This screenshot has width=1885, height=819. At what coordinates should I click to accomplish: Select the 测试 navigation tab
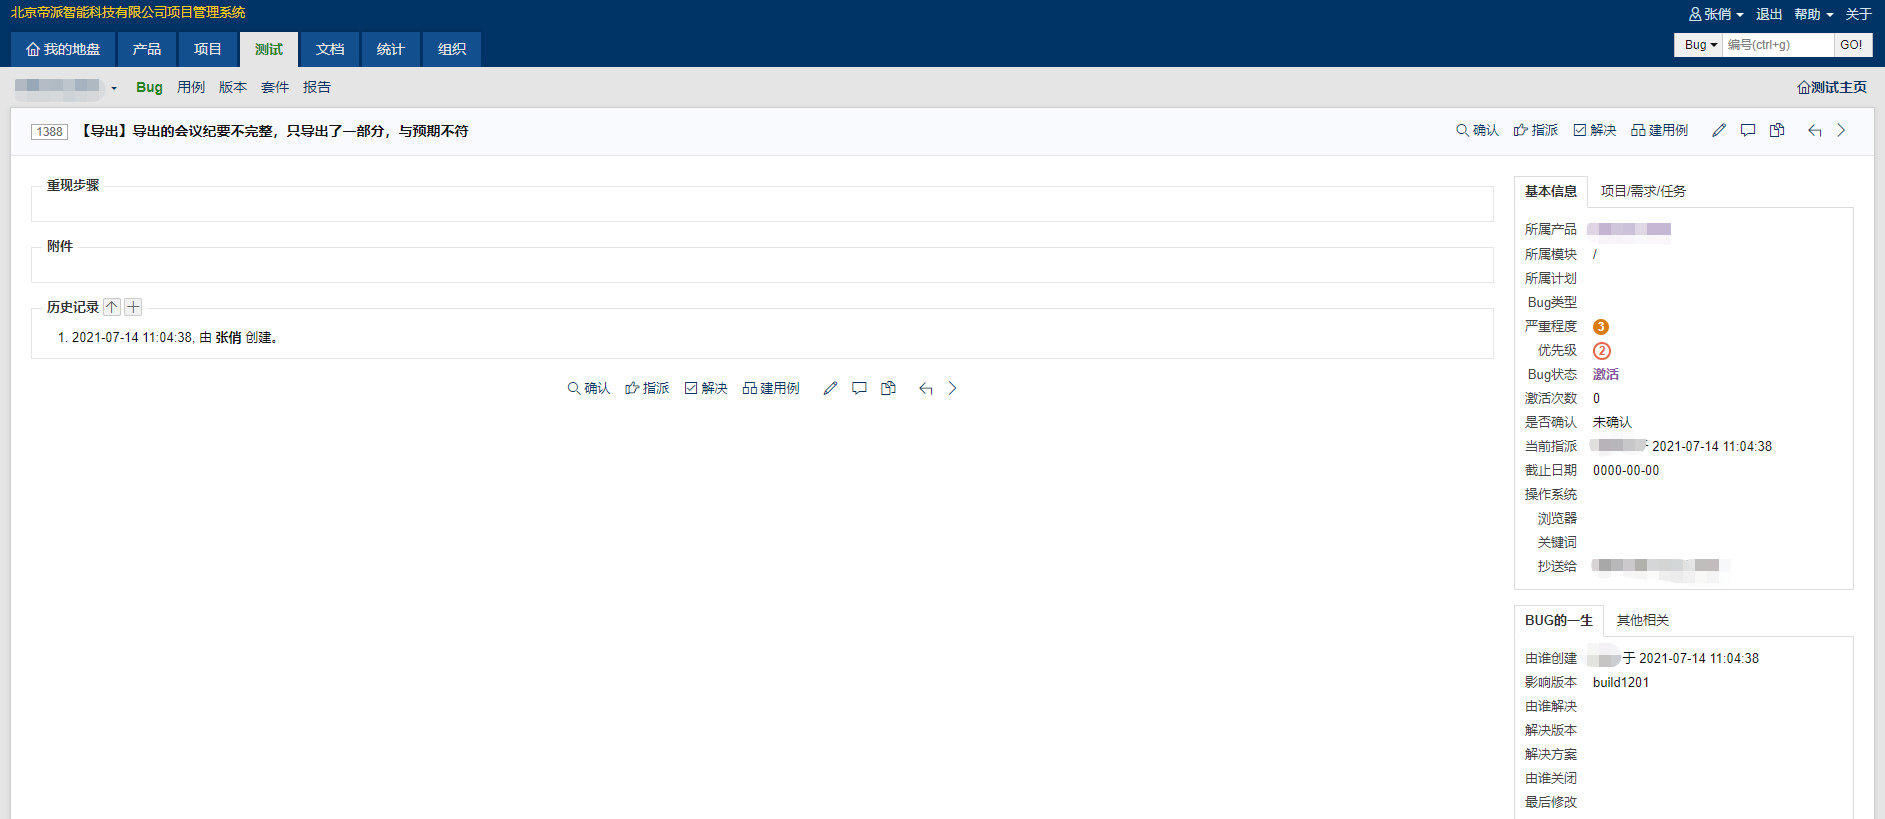[x=269, y=49]
